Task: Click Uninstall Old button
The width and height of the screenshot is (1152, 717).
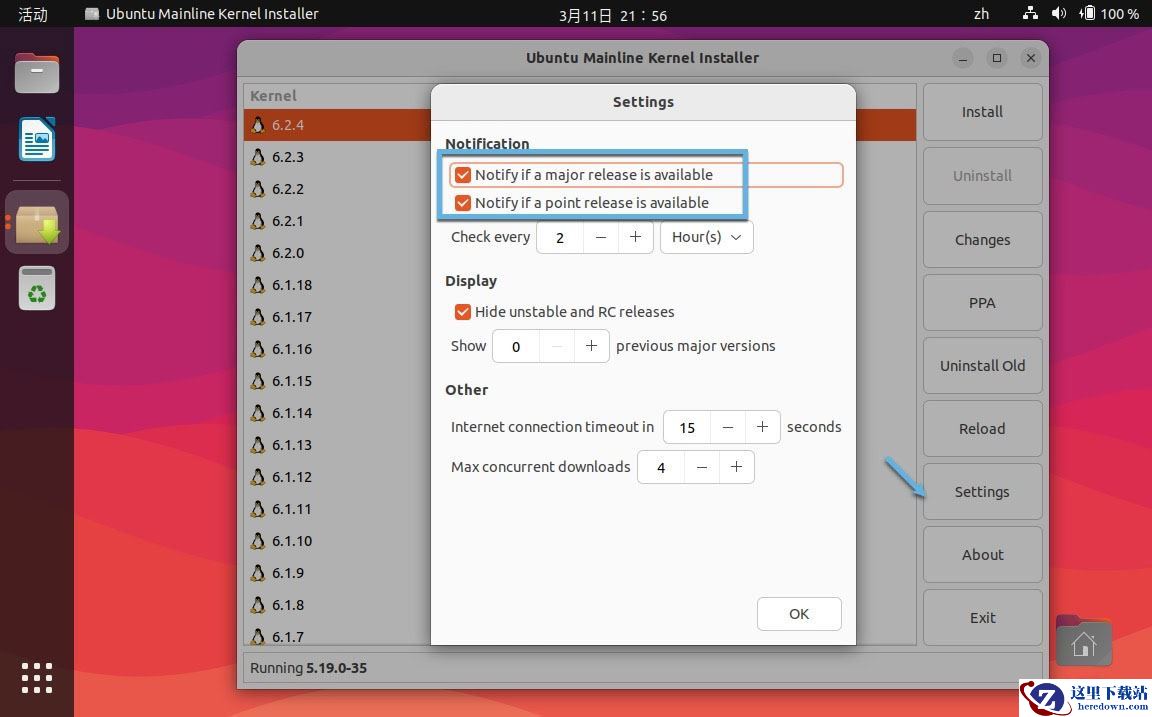Action: pyautogui.click(x=982, y=366)
